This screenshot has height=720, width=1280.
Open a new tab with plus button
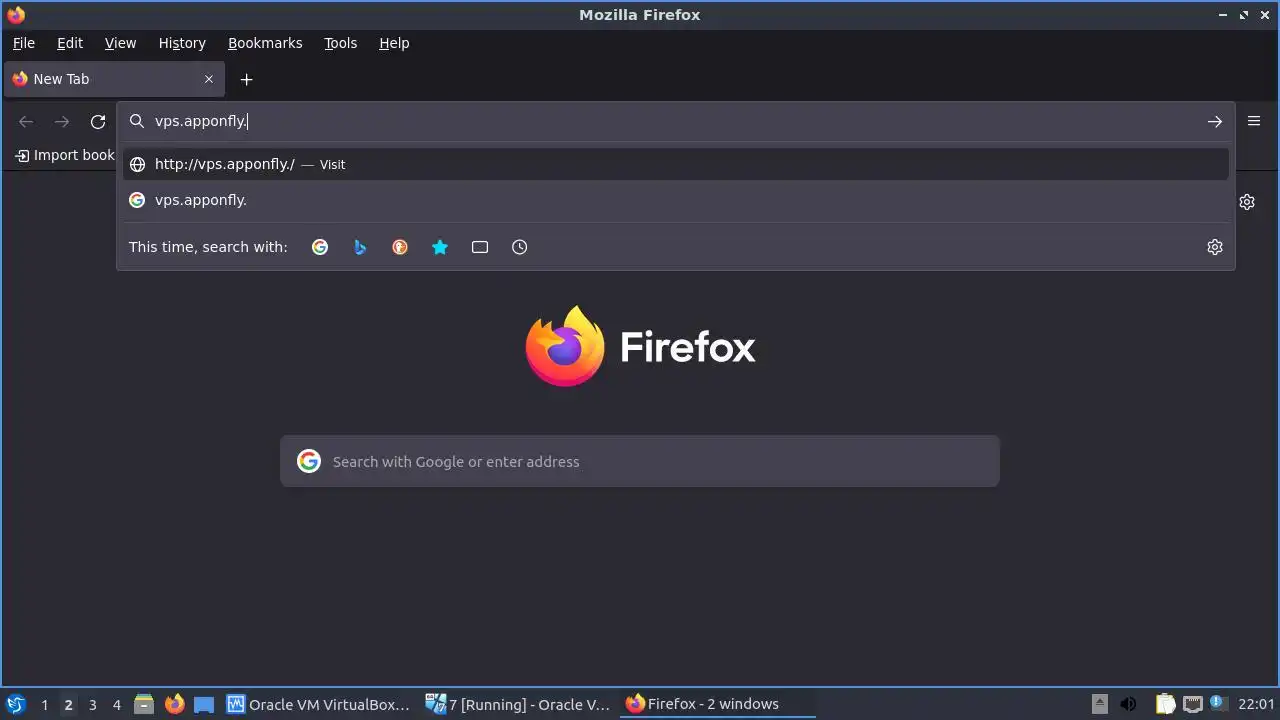tap(247, 79)
